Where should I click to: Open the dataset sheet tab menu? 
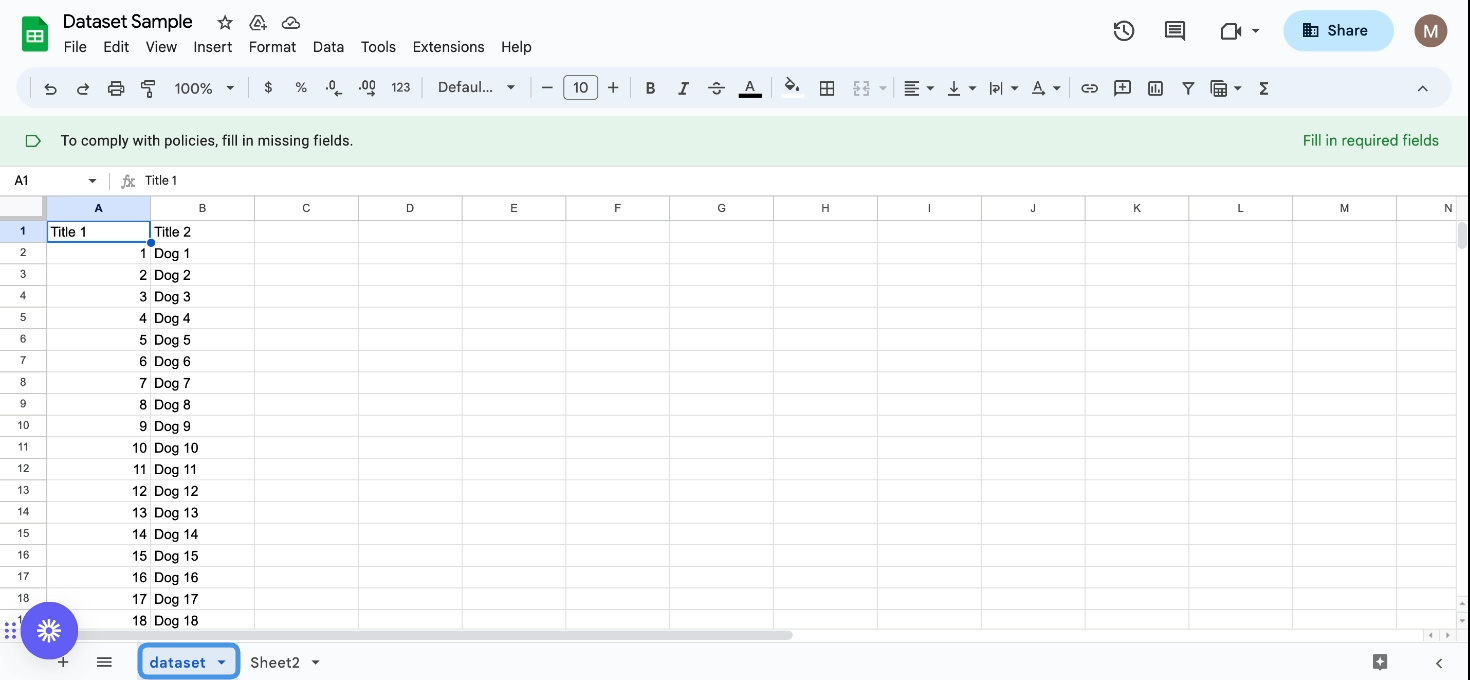[221, 662]
